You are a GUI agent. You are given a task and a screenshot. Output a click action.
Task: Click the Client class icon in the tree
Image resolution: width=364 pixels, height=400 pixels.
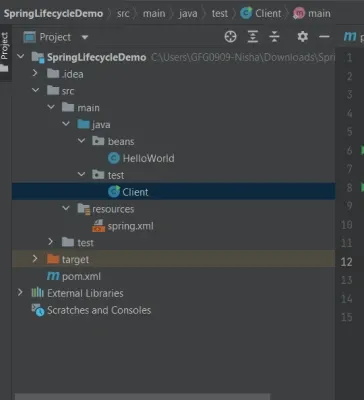click(x=114, y=192)
